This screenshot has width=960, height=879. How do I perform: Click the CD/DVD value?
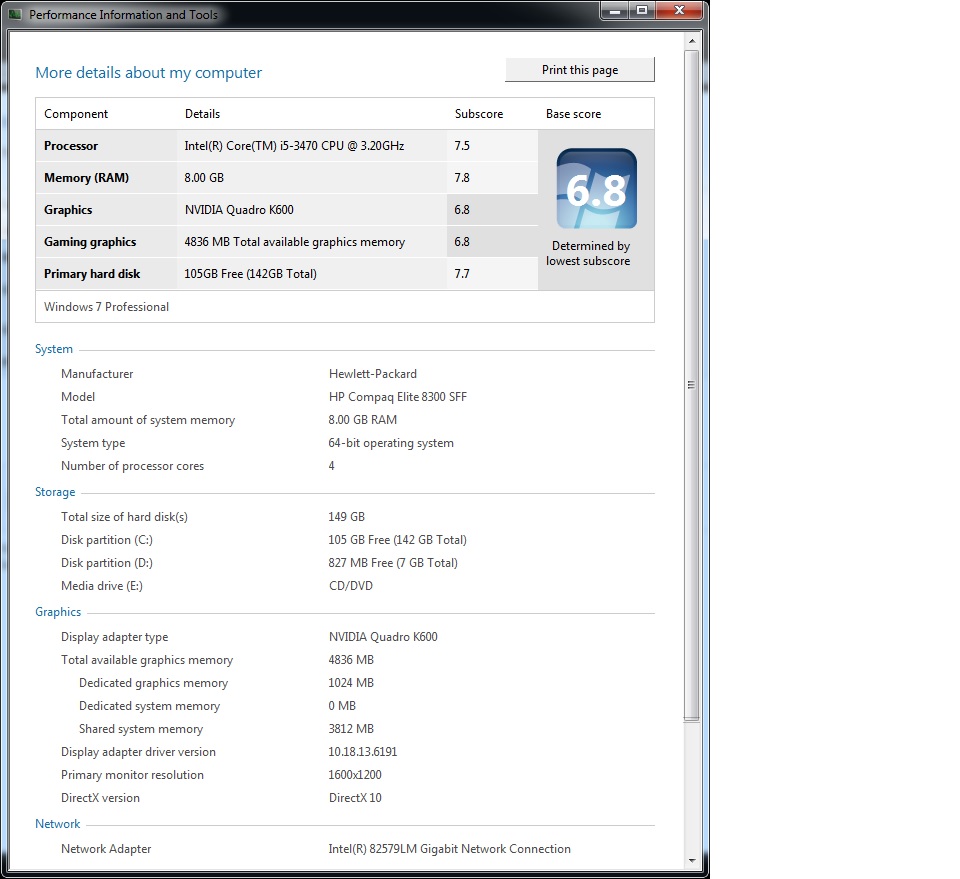351,586
